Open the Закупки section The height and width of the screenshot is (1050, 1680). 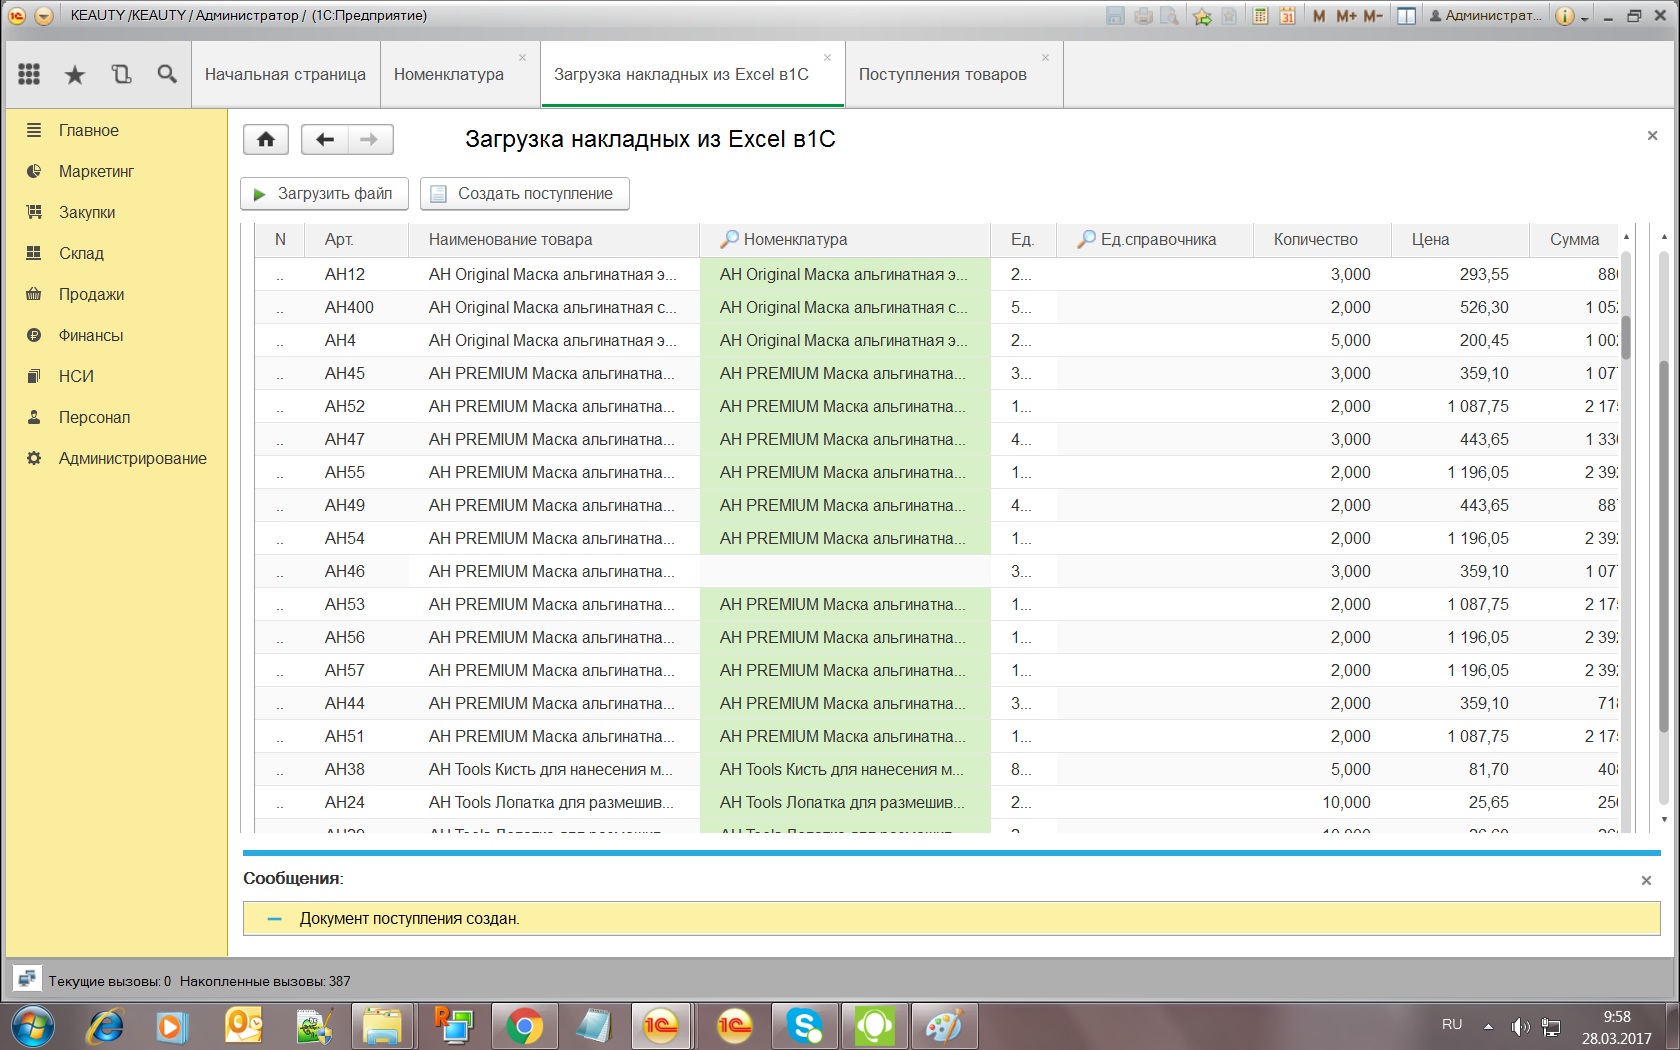tap(87, 212)
